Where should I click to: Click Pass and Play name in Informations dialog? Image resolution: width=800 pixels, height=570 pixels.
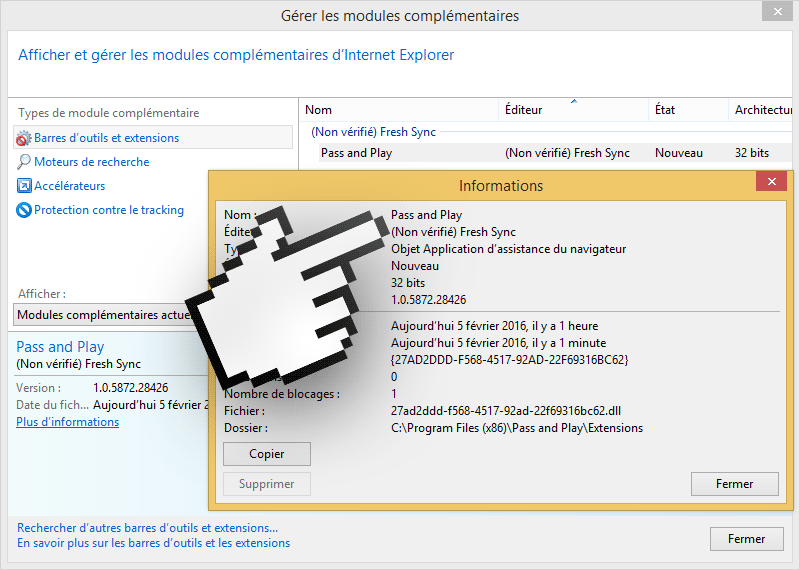click(427, 215)
